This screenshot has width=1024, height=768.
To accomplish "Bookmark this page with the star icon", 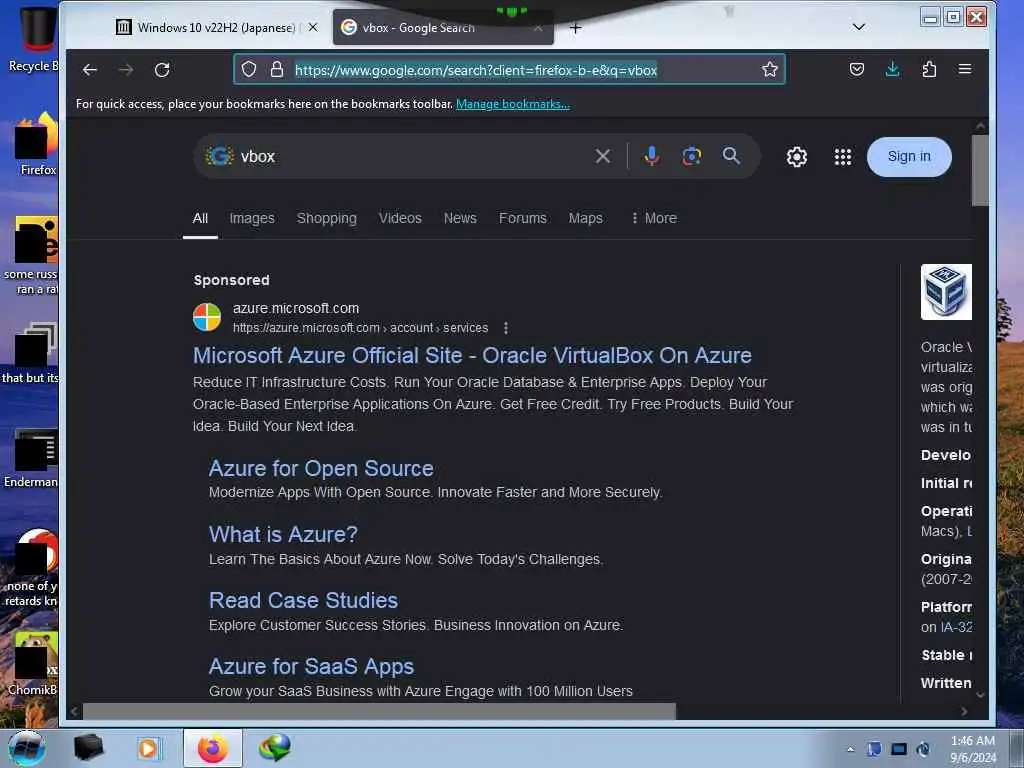I will [x=769, y=69].
